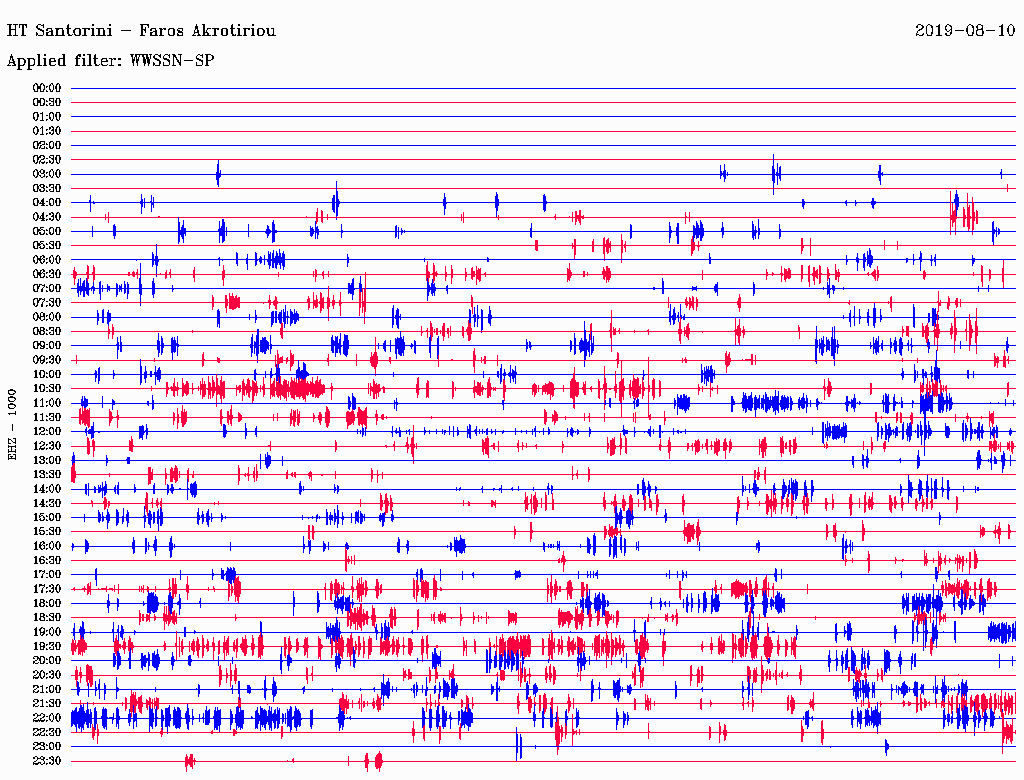
Task: Select the 06:00 time label
Action: [x=47, y=260]
